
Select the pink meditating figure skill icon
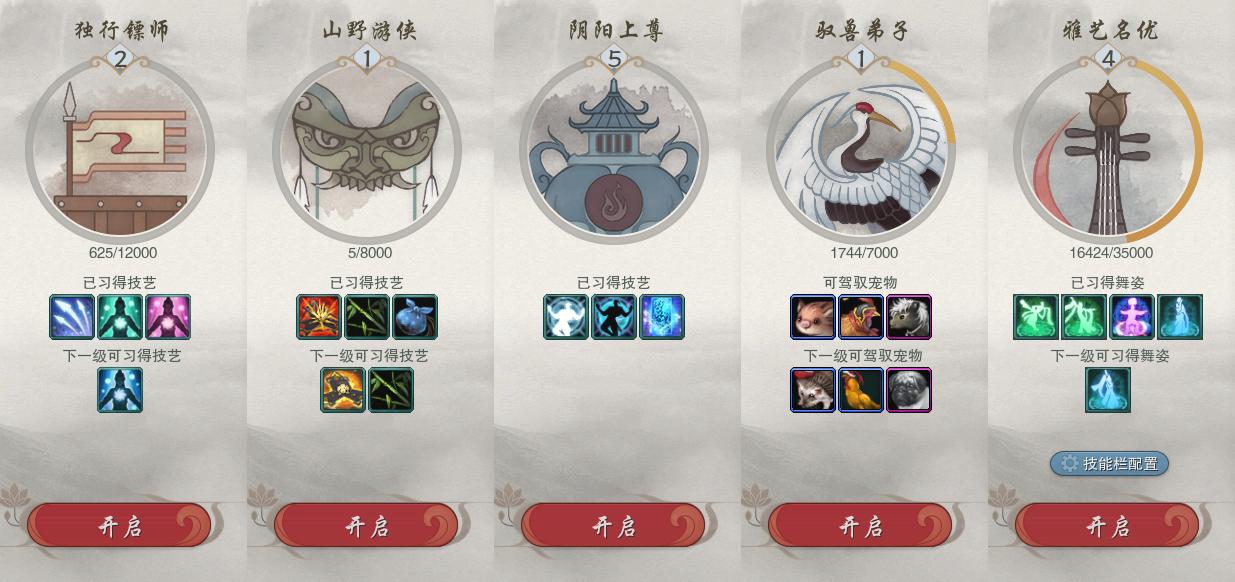click(168, 317)
